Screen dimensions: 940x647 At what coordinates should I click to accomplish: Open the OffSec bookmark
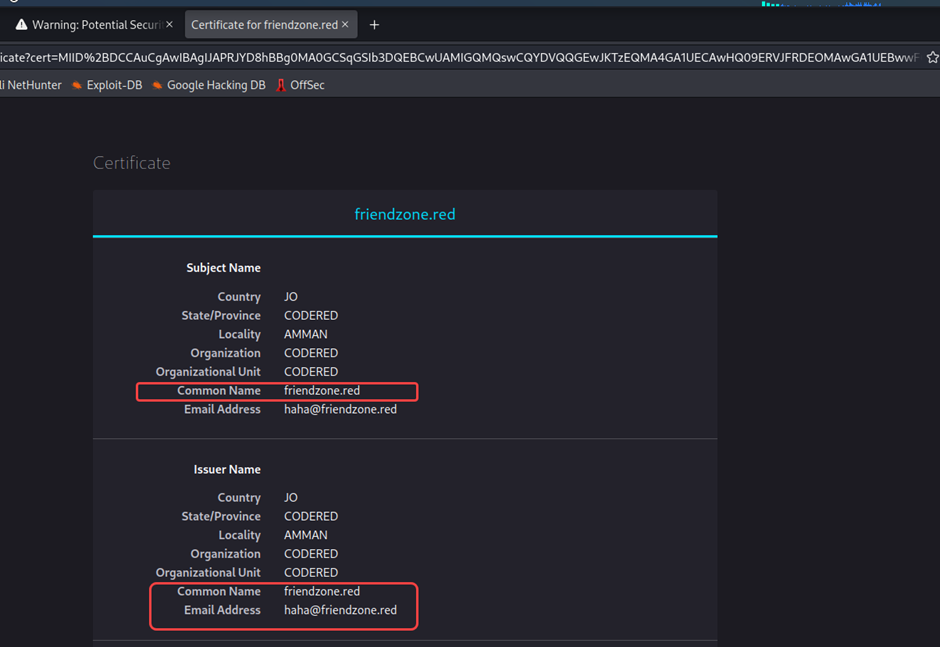pyautogui.click(x=306, y=85)
